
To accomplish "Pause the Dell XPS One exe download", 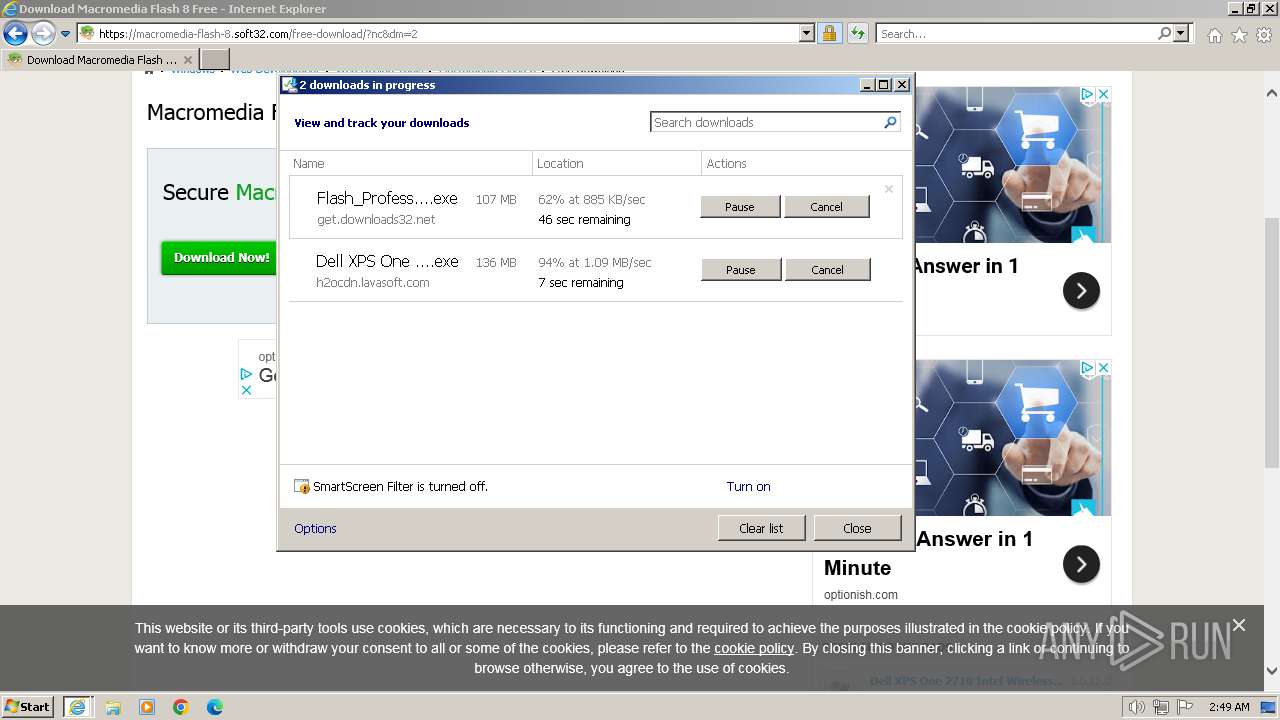I will click(741, 270).
